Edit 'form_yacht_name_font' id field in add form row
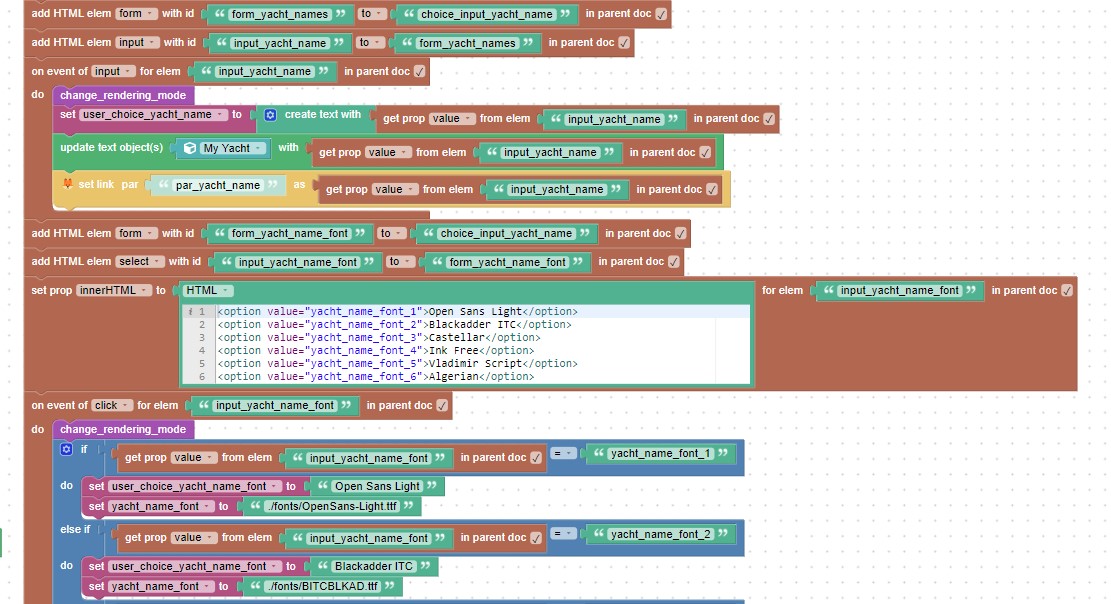Screen dimensions: 1111x604 290,233
